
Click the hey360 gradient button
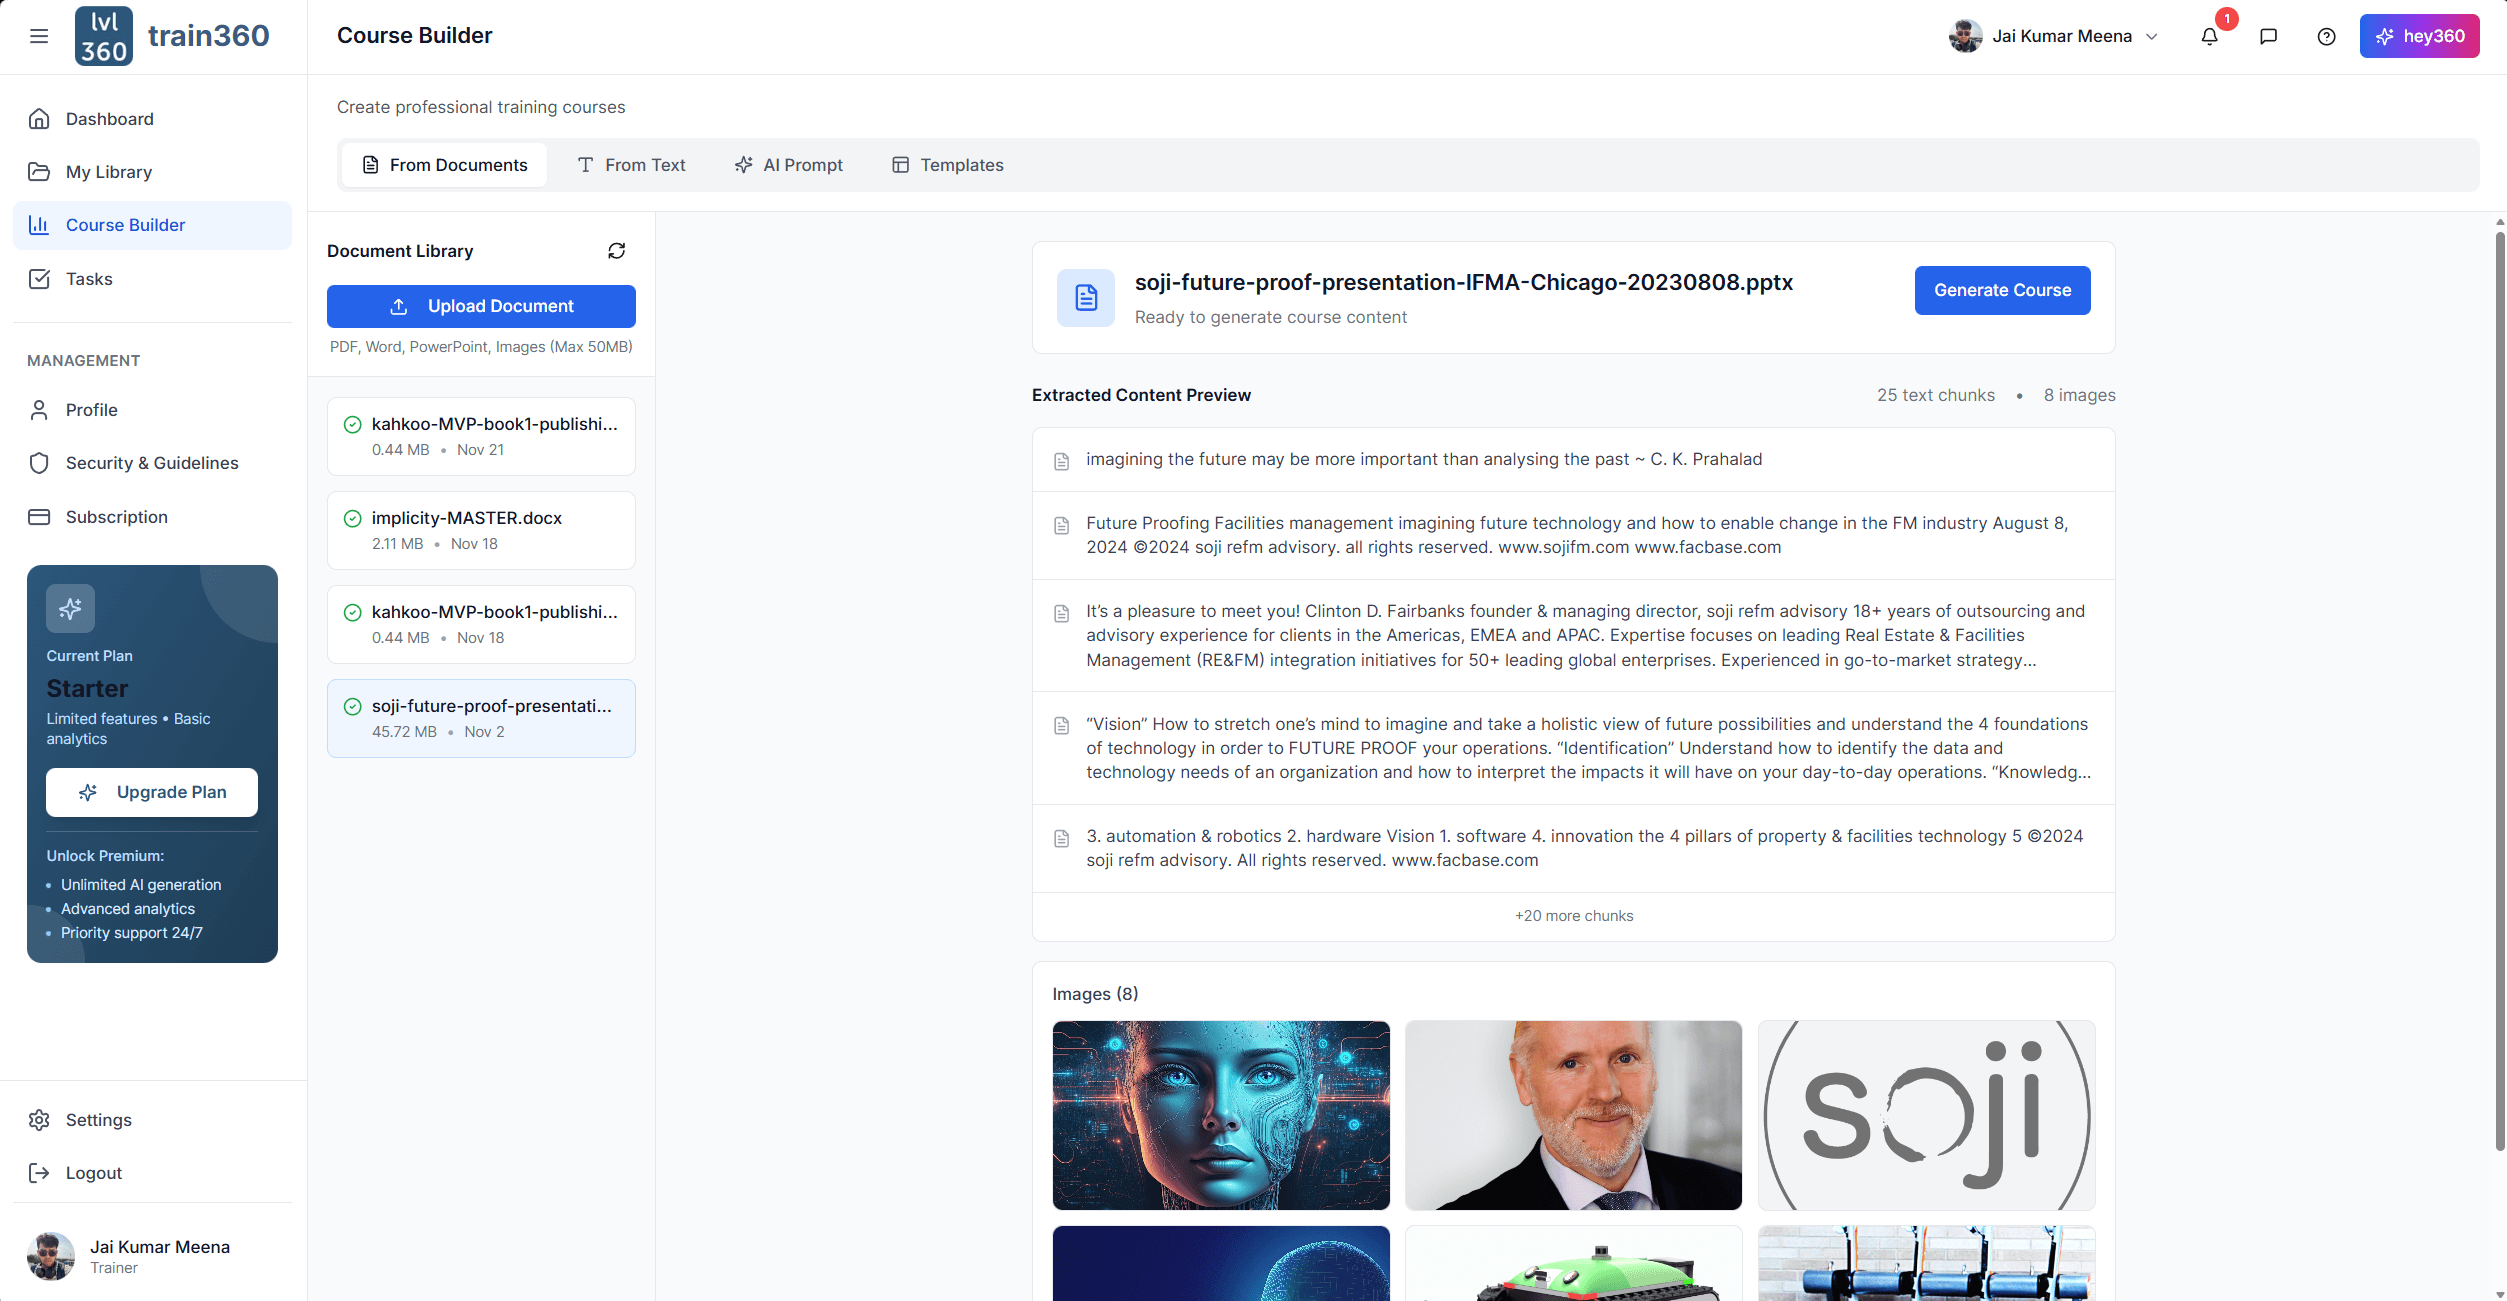coord(2419,35)
